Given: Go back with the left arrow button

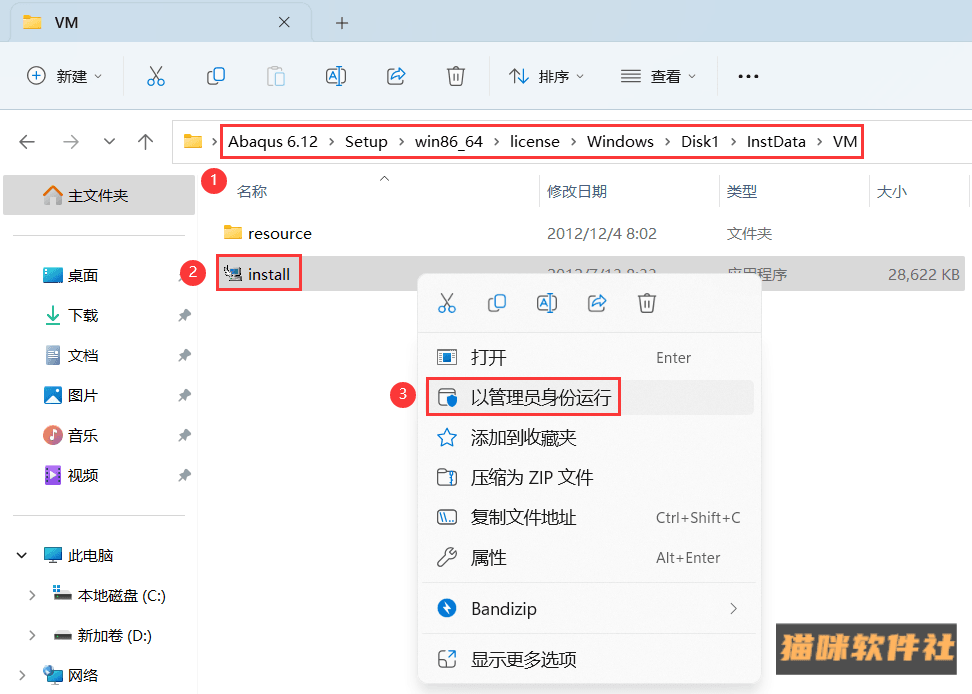Looking at the screenshot, I should (27, 142).
